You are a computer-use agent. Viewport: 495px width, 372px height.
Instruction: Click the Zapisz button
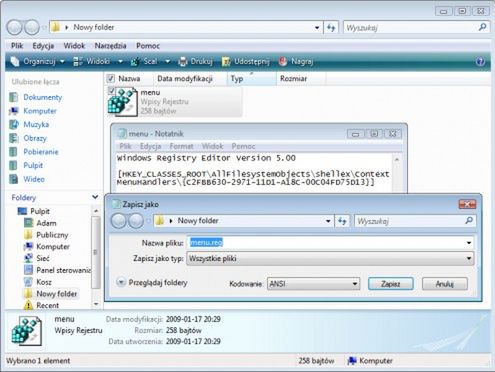(x=391, y=284)
